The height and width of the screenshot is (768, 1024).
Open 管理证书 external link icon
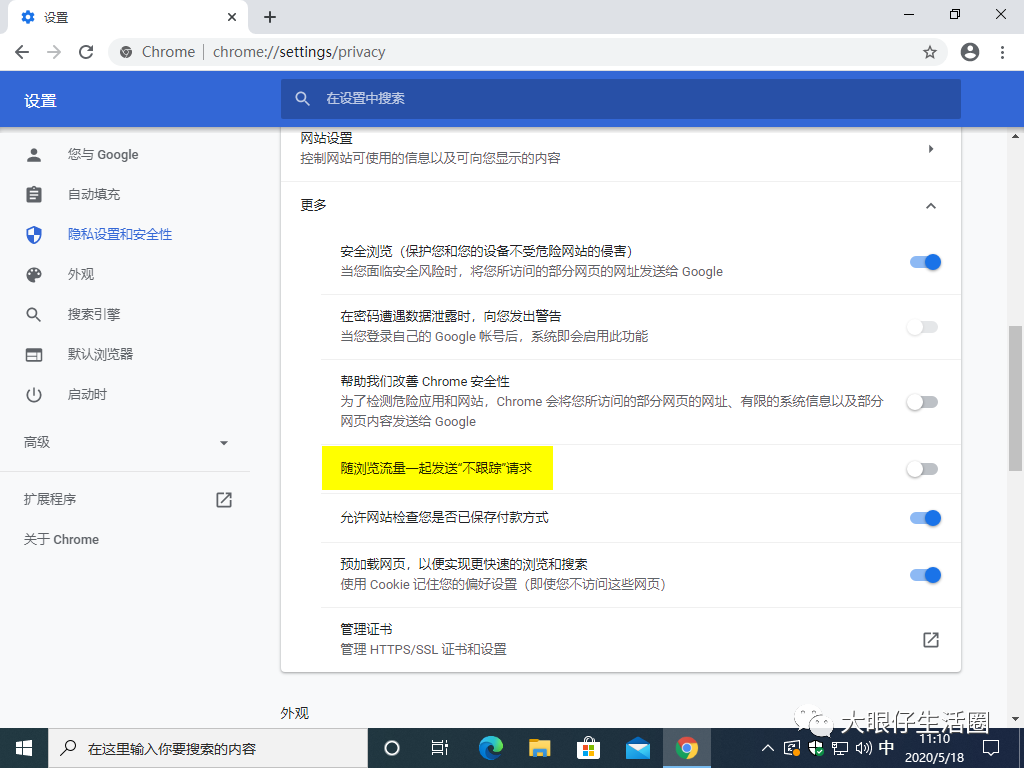pos(931,640)
